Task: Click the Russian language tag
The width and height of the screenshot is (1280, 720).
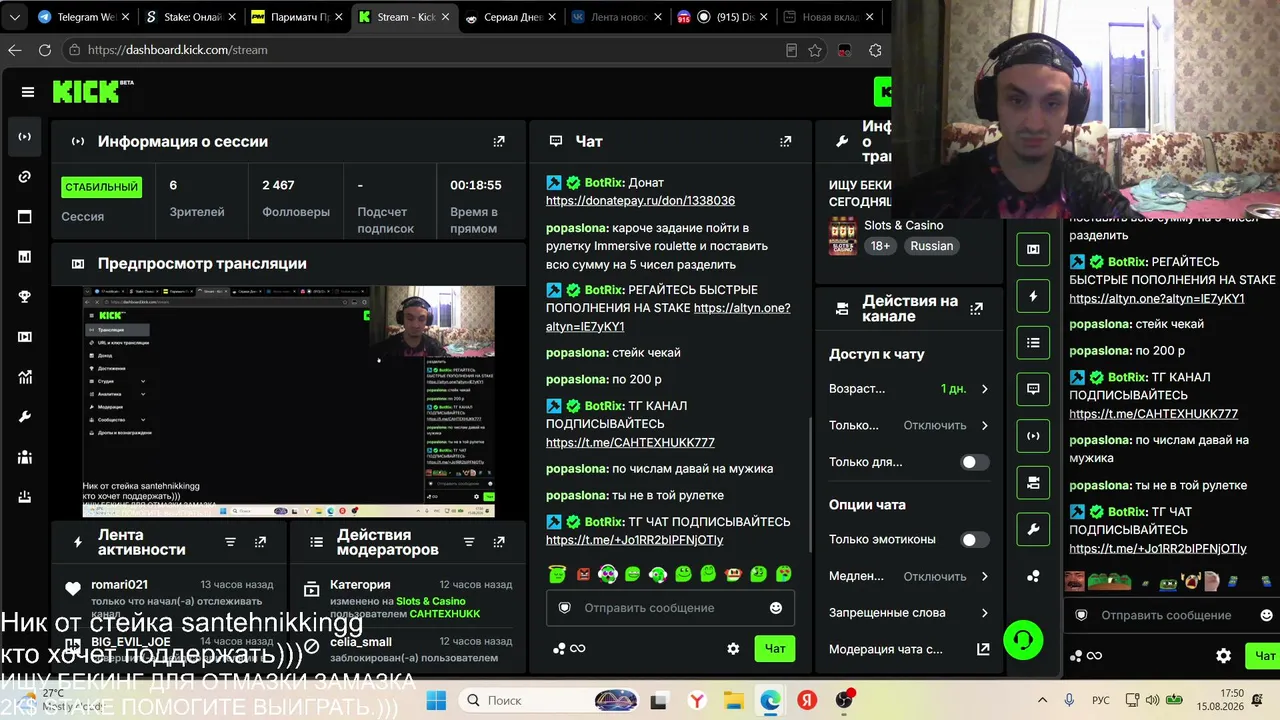Action: (931, 246)
